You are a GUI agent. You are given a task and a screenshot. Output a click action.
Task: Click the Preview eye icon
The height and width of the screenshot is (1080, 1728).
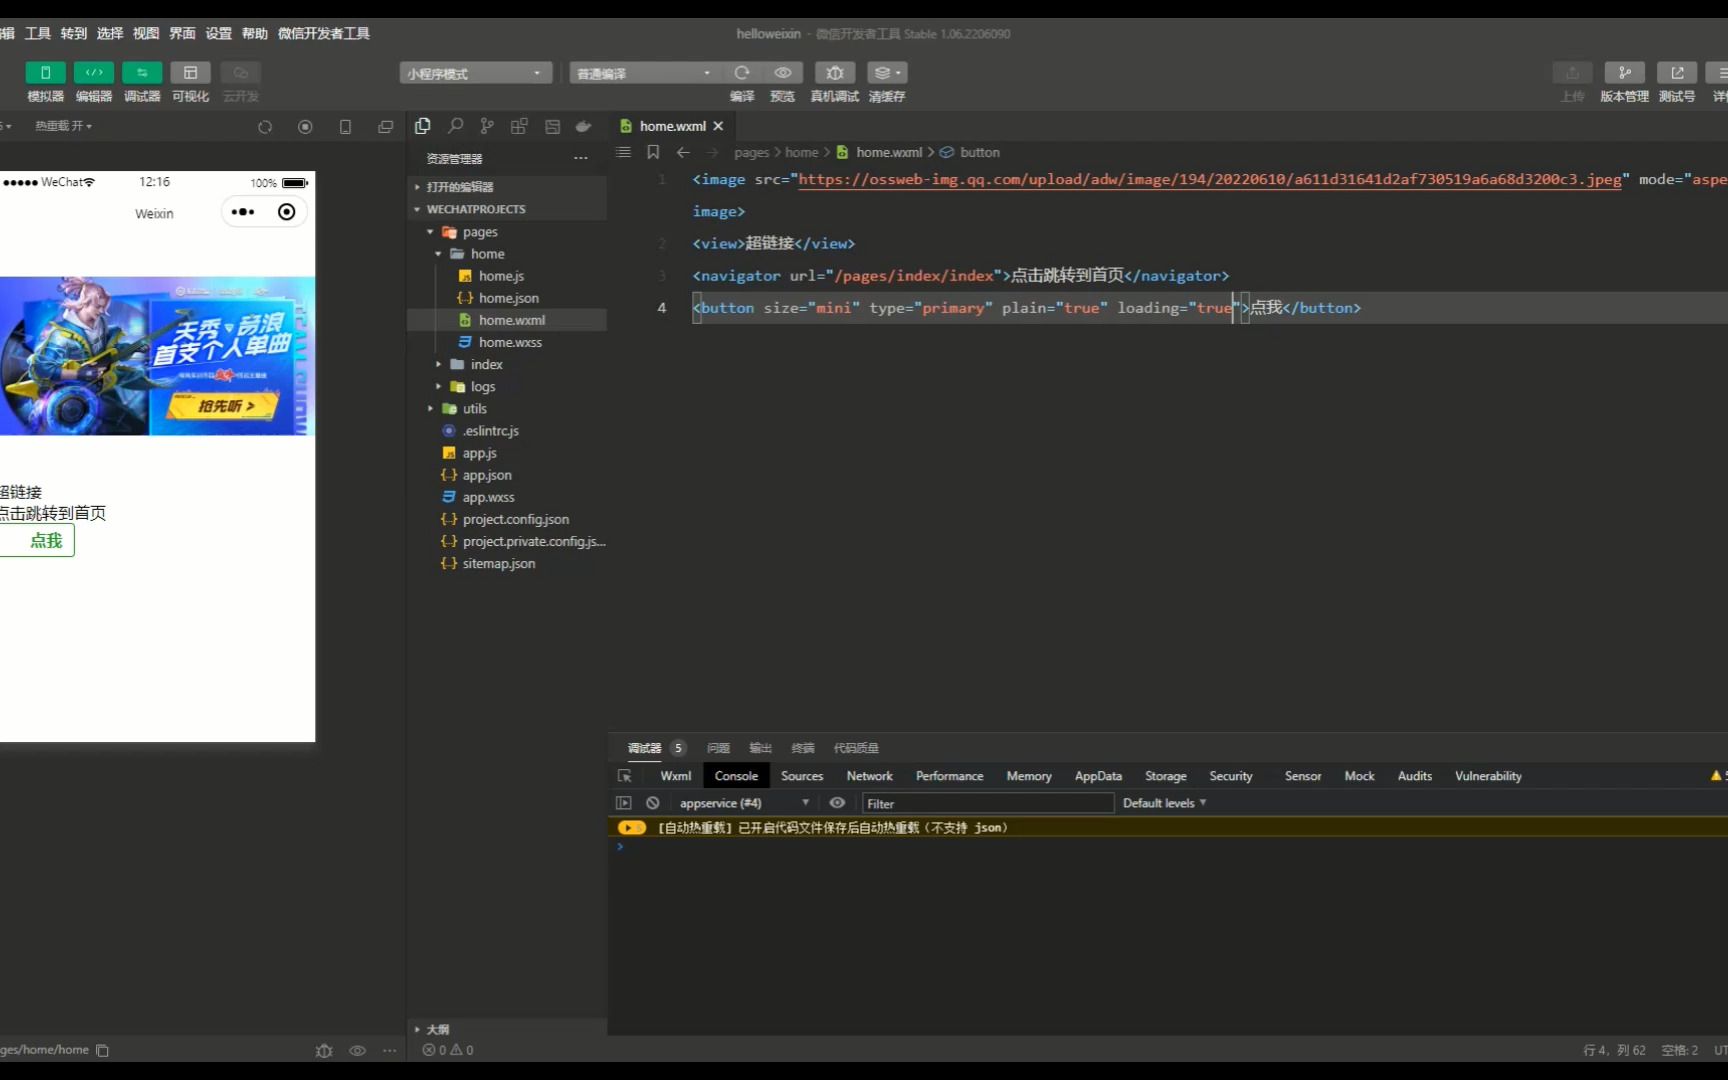783,72
